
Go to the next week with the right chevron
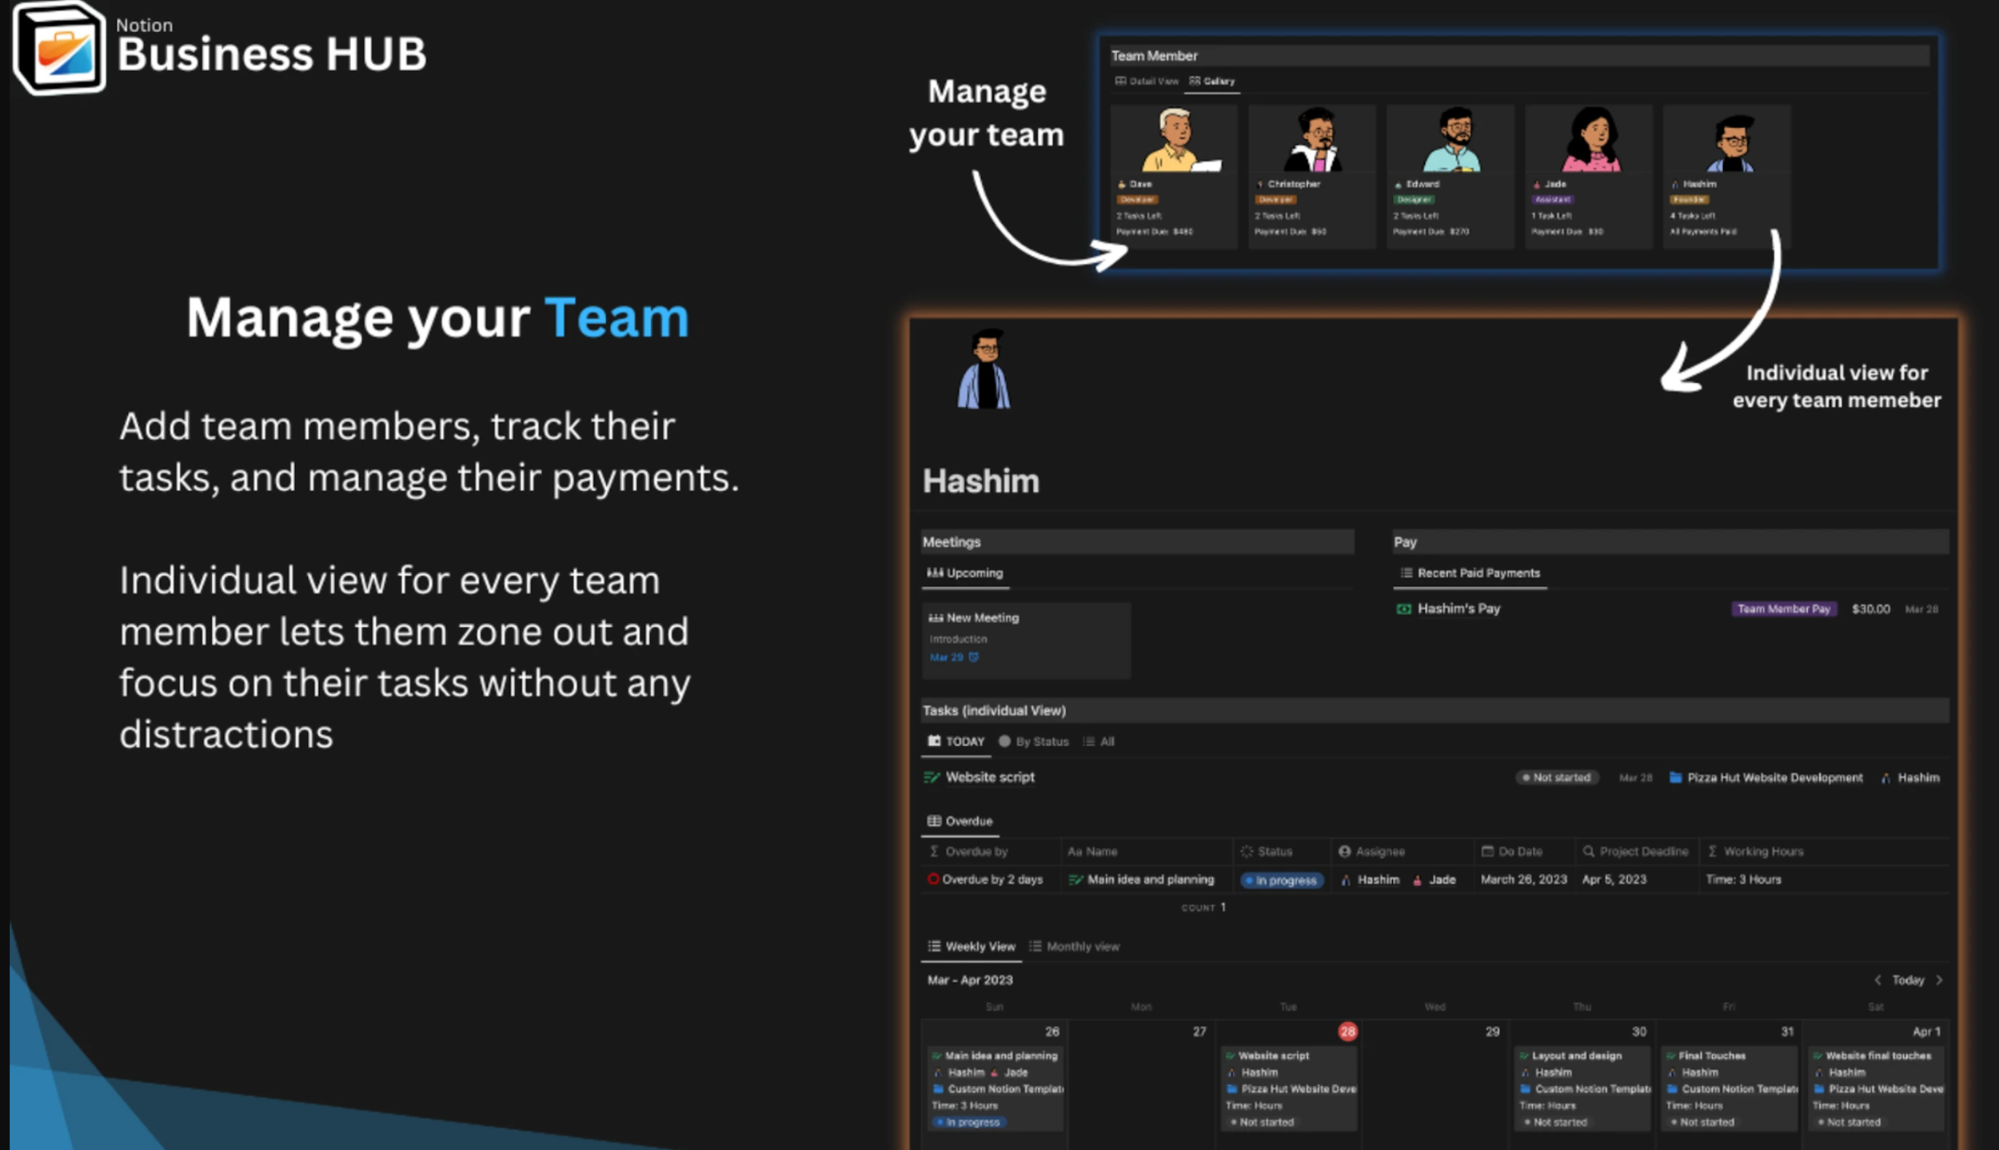[x=1940, y=980]
